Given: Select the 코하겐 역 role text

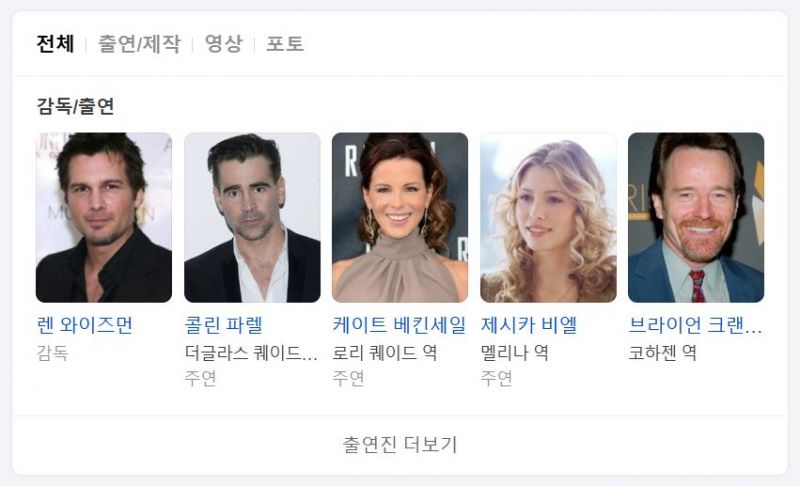Looking at the screenshot, I should coord(662,353).
